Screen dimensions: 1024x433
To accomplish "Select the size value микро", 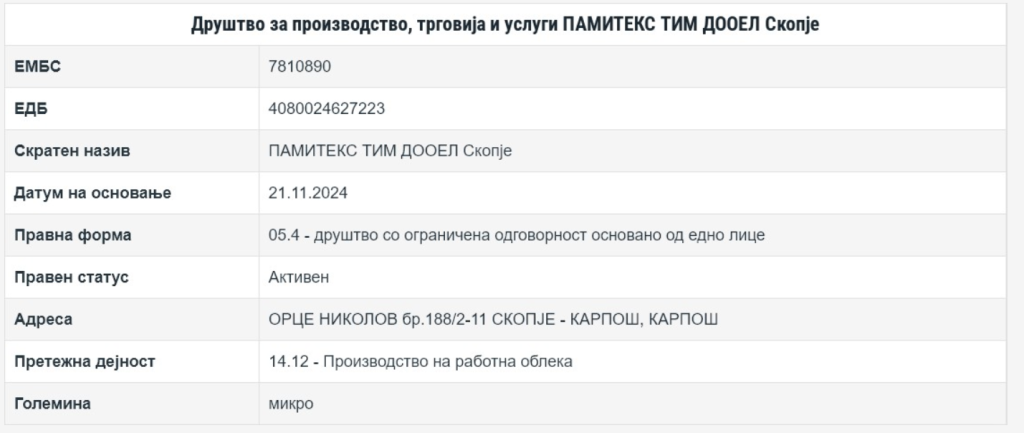I will pos(291,403).
